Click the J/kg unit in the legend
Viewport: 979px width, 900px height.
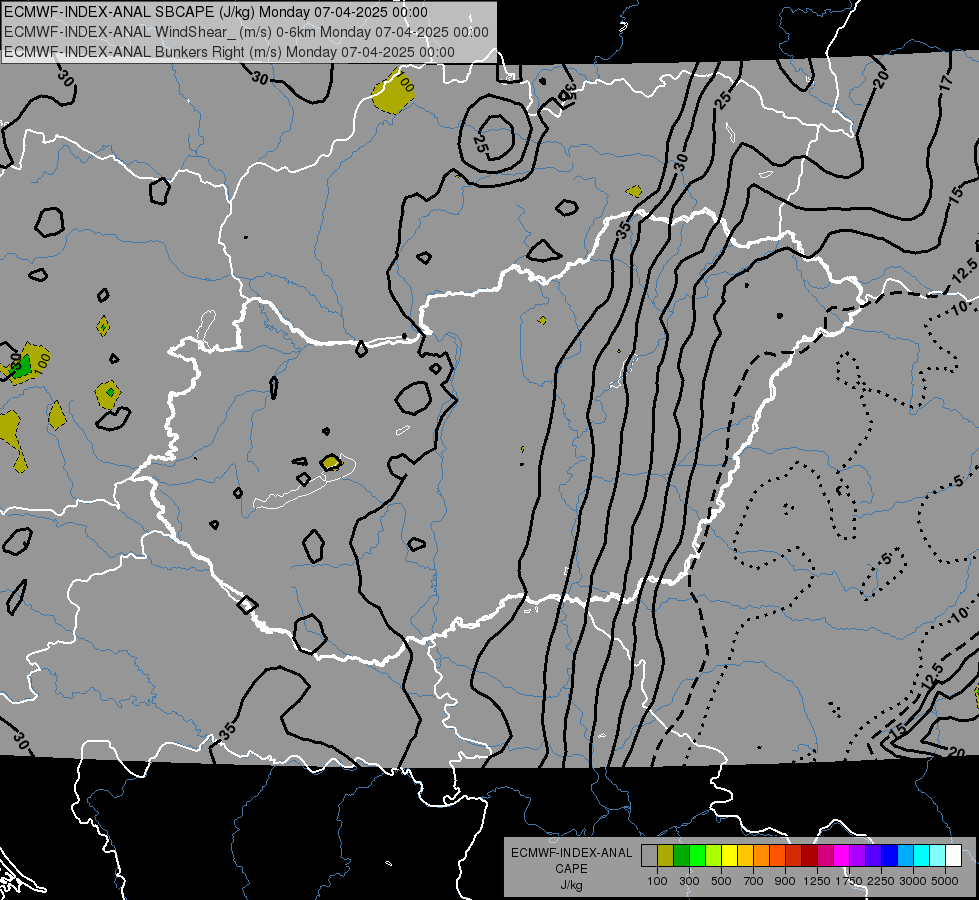coord(571,885)
